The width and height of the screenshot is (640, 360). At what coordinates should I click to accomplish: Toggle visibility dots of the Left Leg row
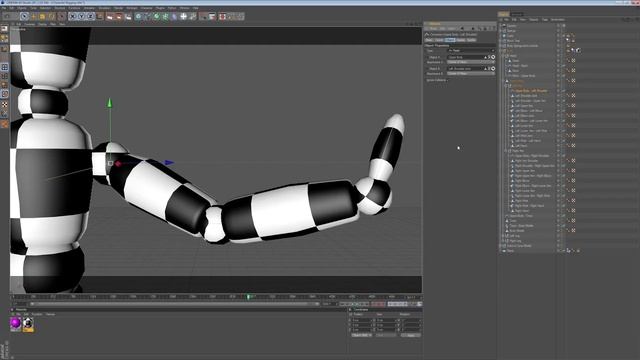point(558,236)
